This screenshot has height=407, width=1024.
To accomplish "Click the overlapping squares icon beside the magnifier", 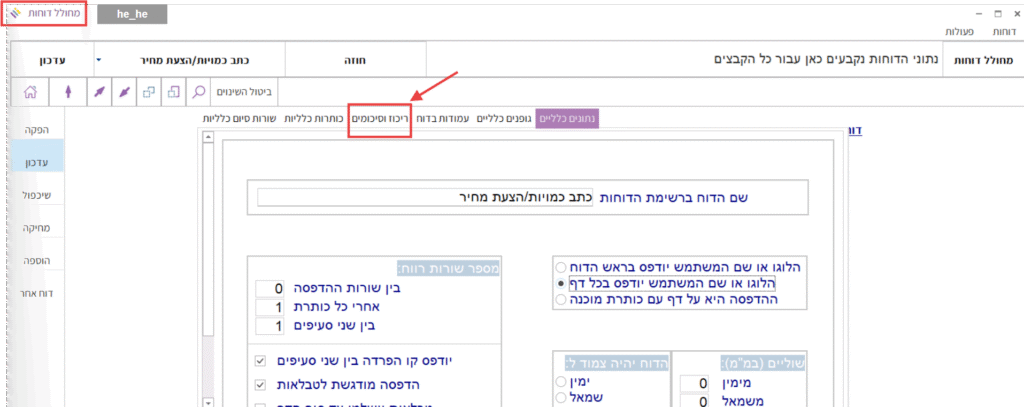I will (172, 92).
